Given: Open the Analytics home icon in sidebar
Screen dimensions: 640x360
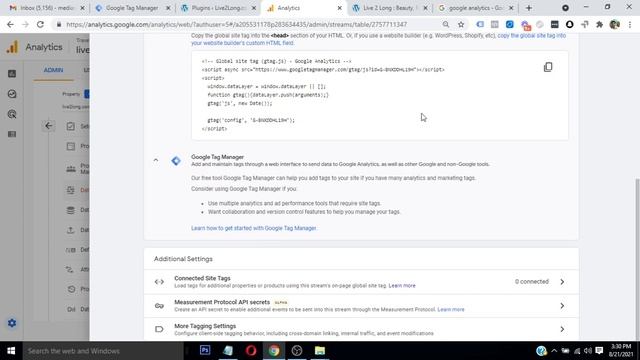Looking at the screenshot, I should click(12, 74).
